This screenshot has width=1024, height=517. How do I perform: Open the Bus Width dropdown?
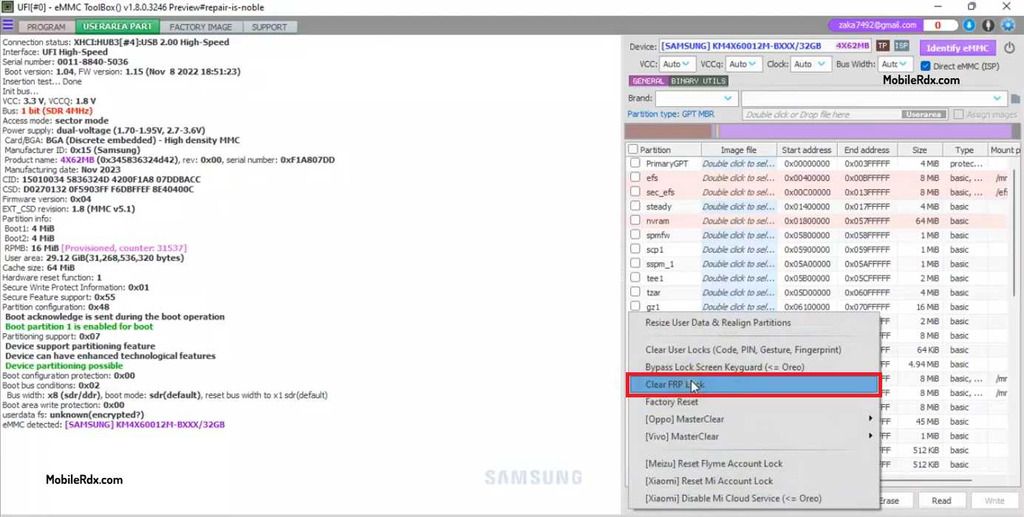tap(895, 64)
